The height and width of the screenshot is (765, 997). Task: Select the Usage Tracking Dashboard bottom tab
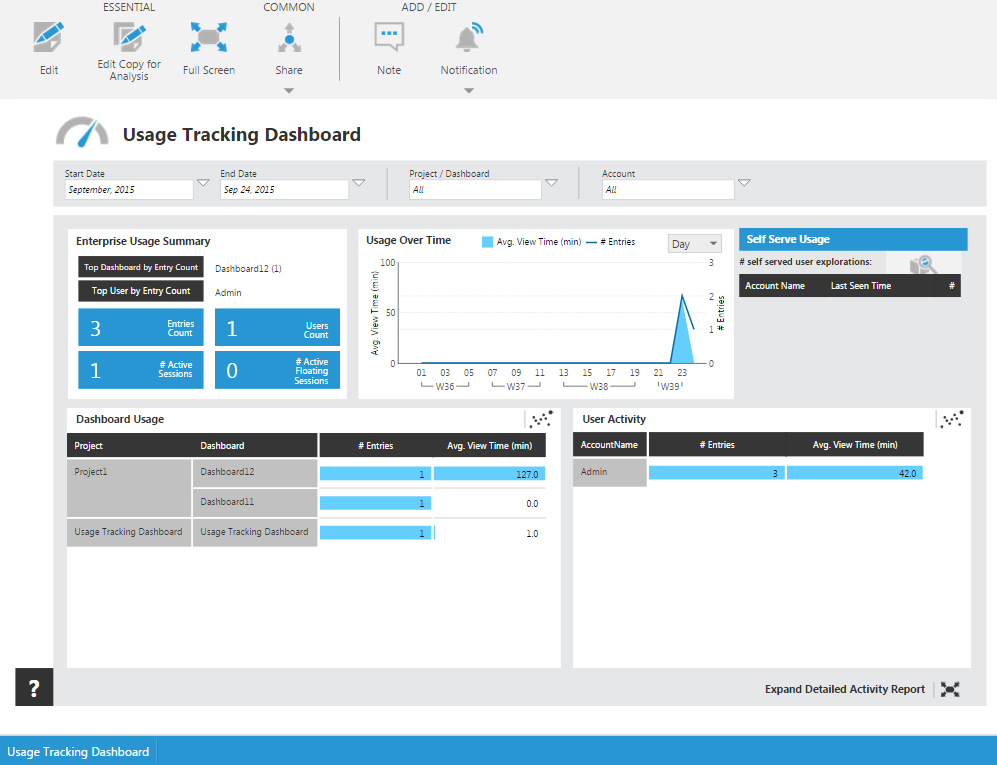point(78,752)
